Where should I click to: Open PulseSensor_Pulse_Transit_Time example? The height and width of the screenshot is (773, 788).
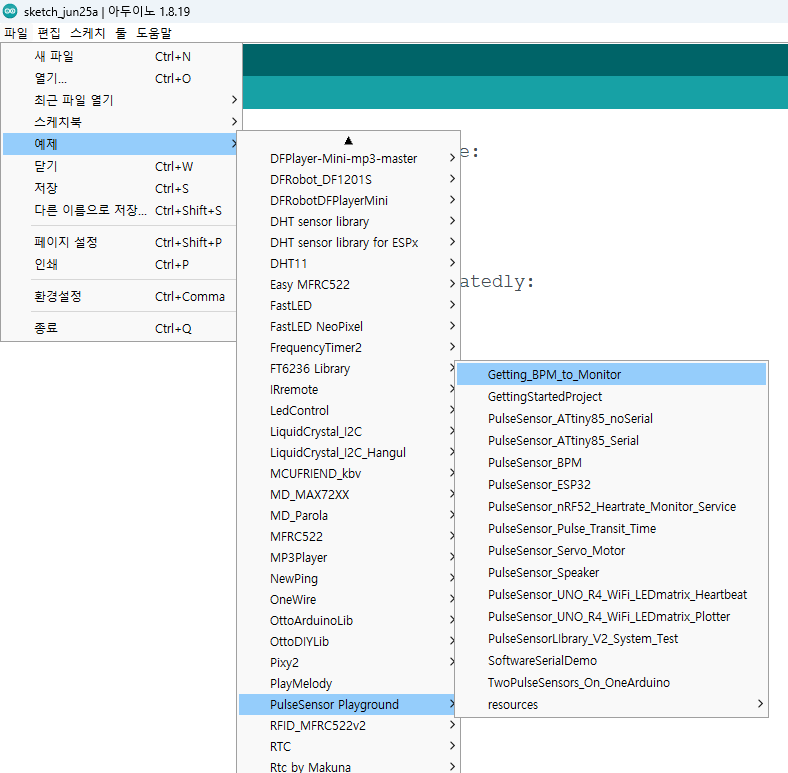click(612, 529)
